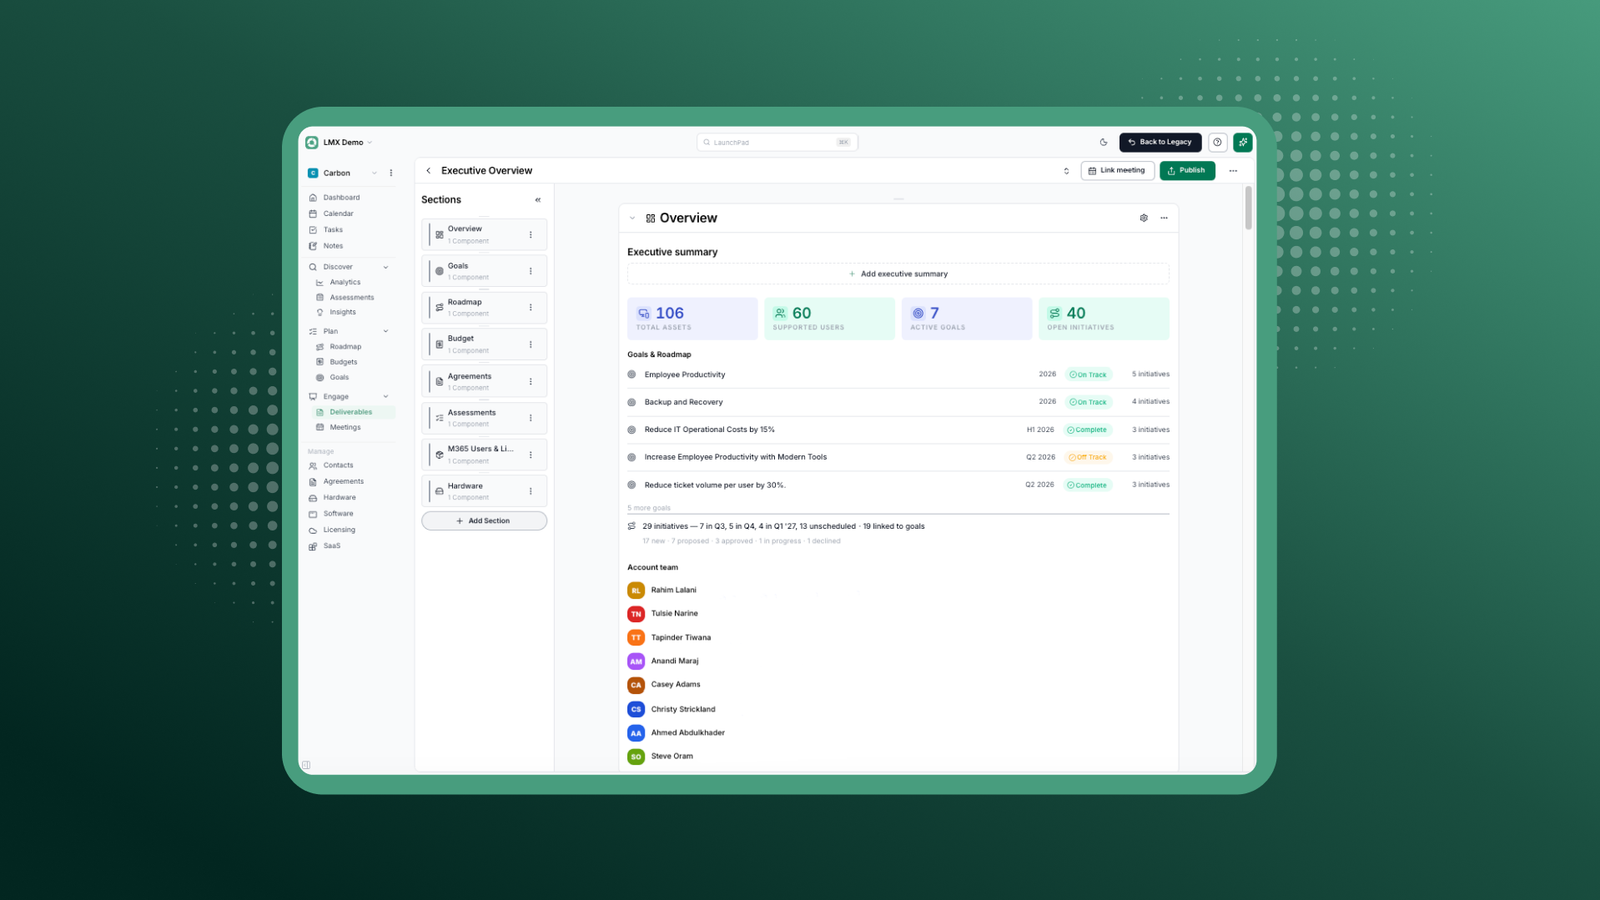The height and width of the screenshot is (900, 1600).
Task: Collapse the Overview card chevron
Action: click(x=632, y=218)
